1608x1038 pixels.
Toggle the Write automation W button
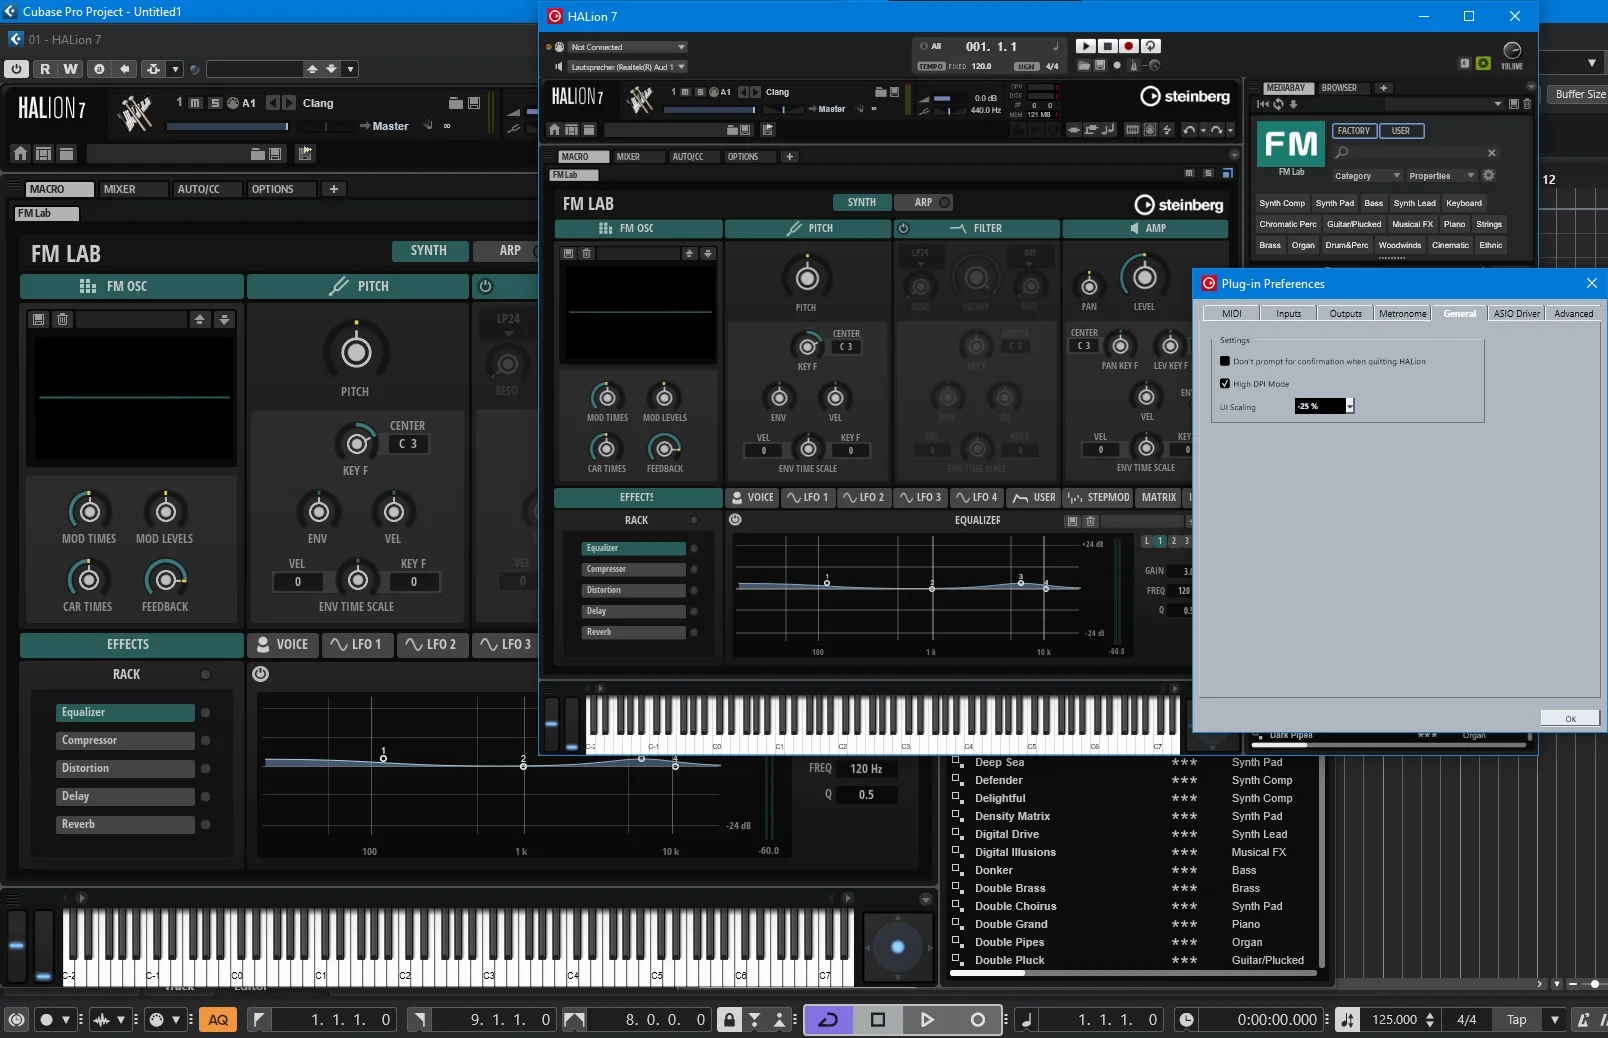click(x=70, y=69)
